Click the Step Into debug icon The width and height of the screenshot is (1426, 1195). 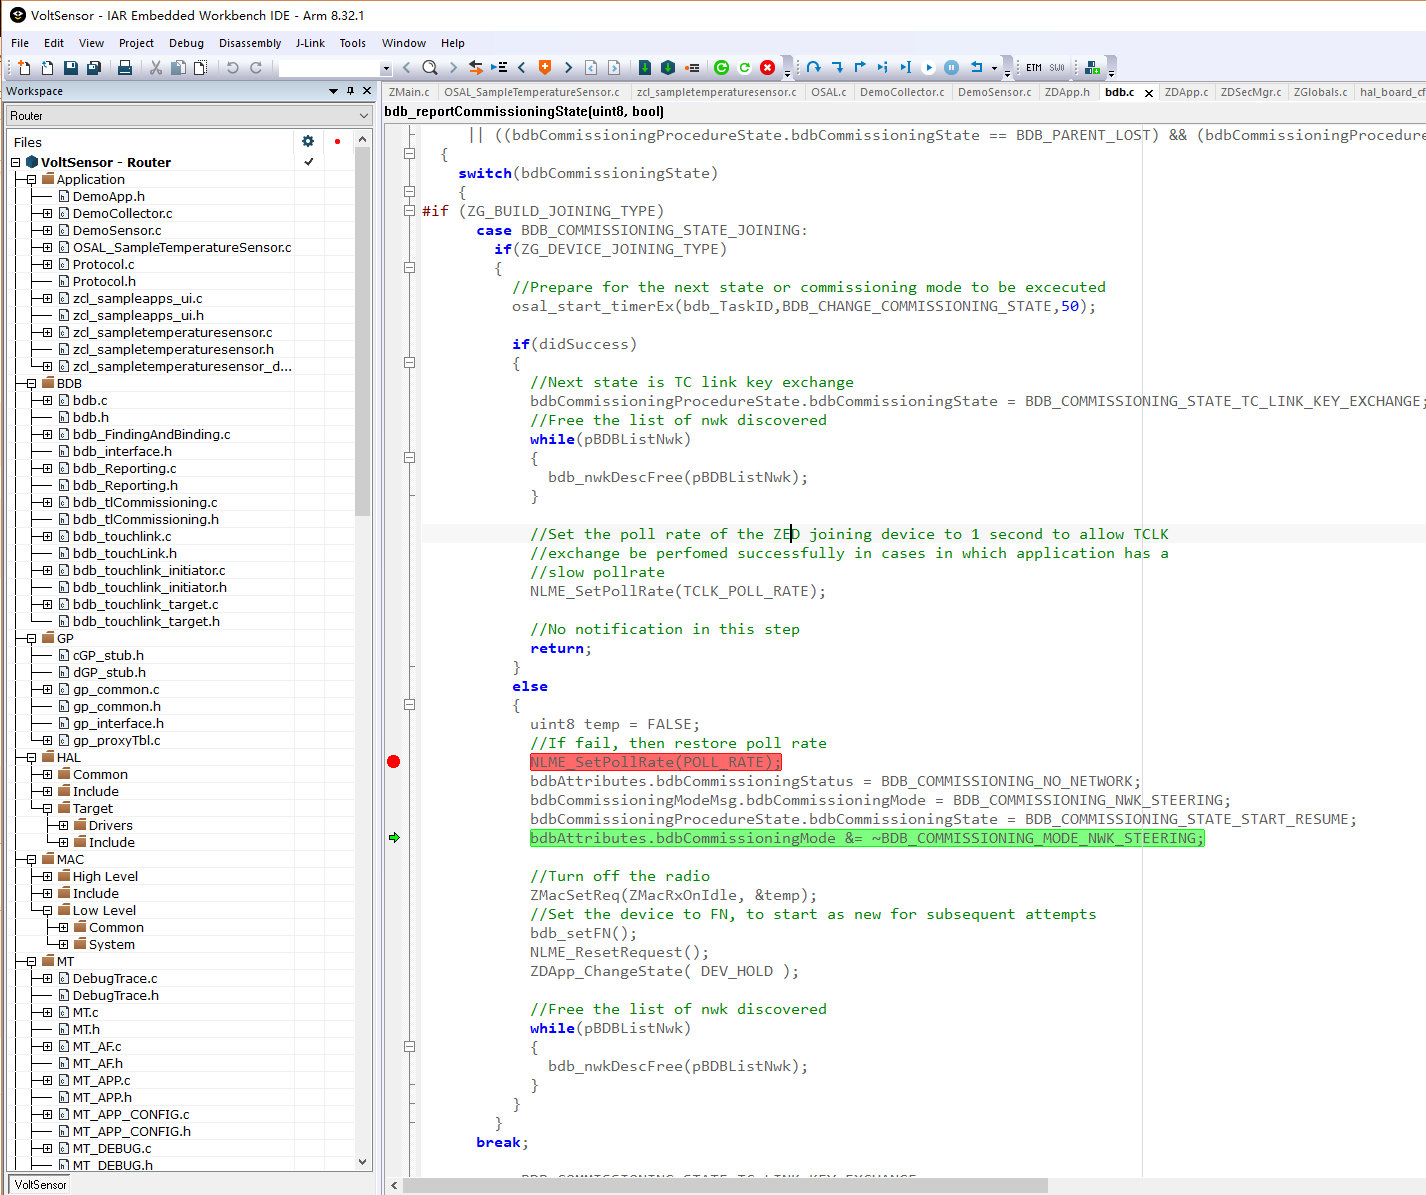click(837, 68)
